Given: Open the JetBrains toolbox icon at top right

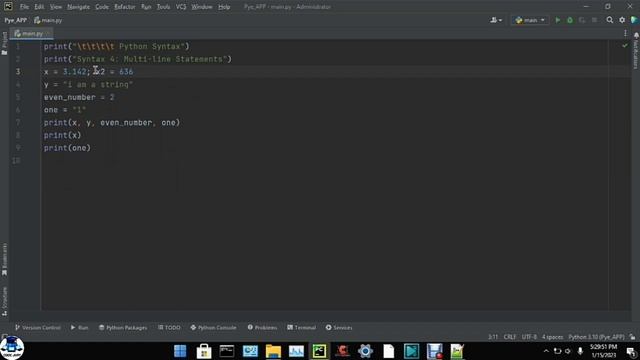Looking at the screenshot, I should pos(634,20).
